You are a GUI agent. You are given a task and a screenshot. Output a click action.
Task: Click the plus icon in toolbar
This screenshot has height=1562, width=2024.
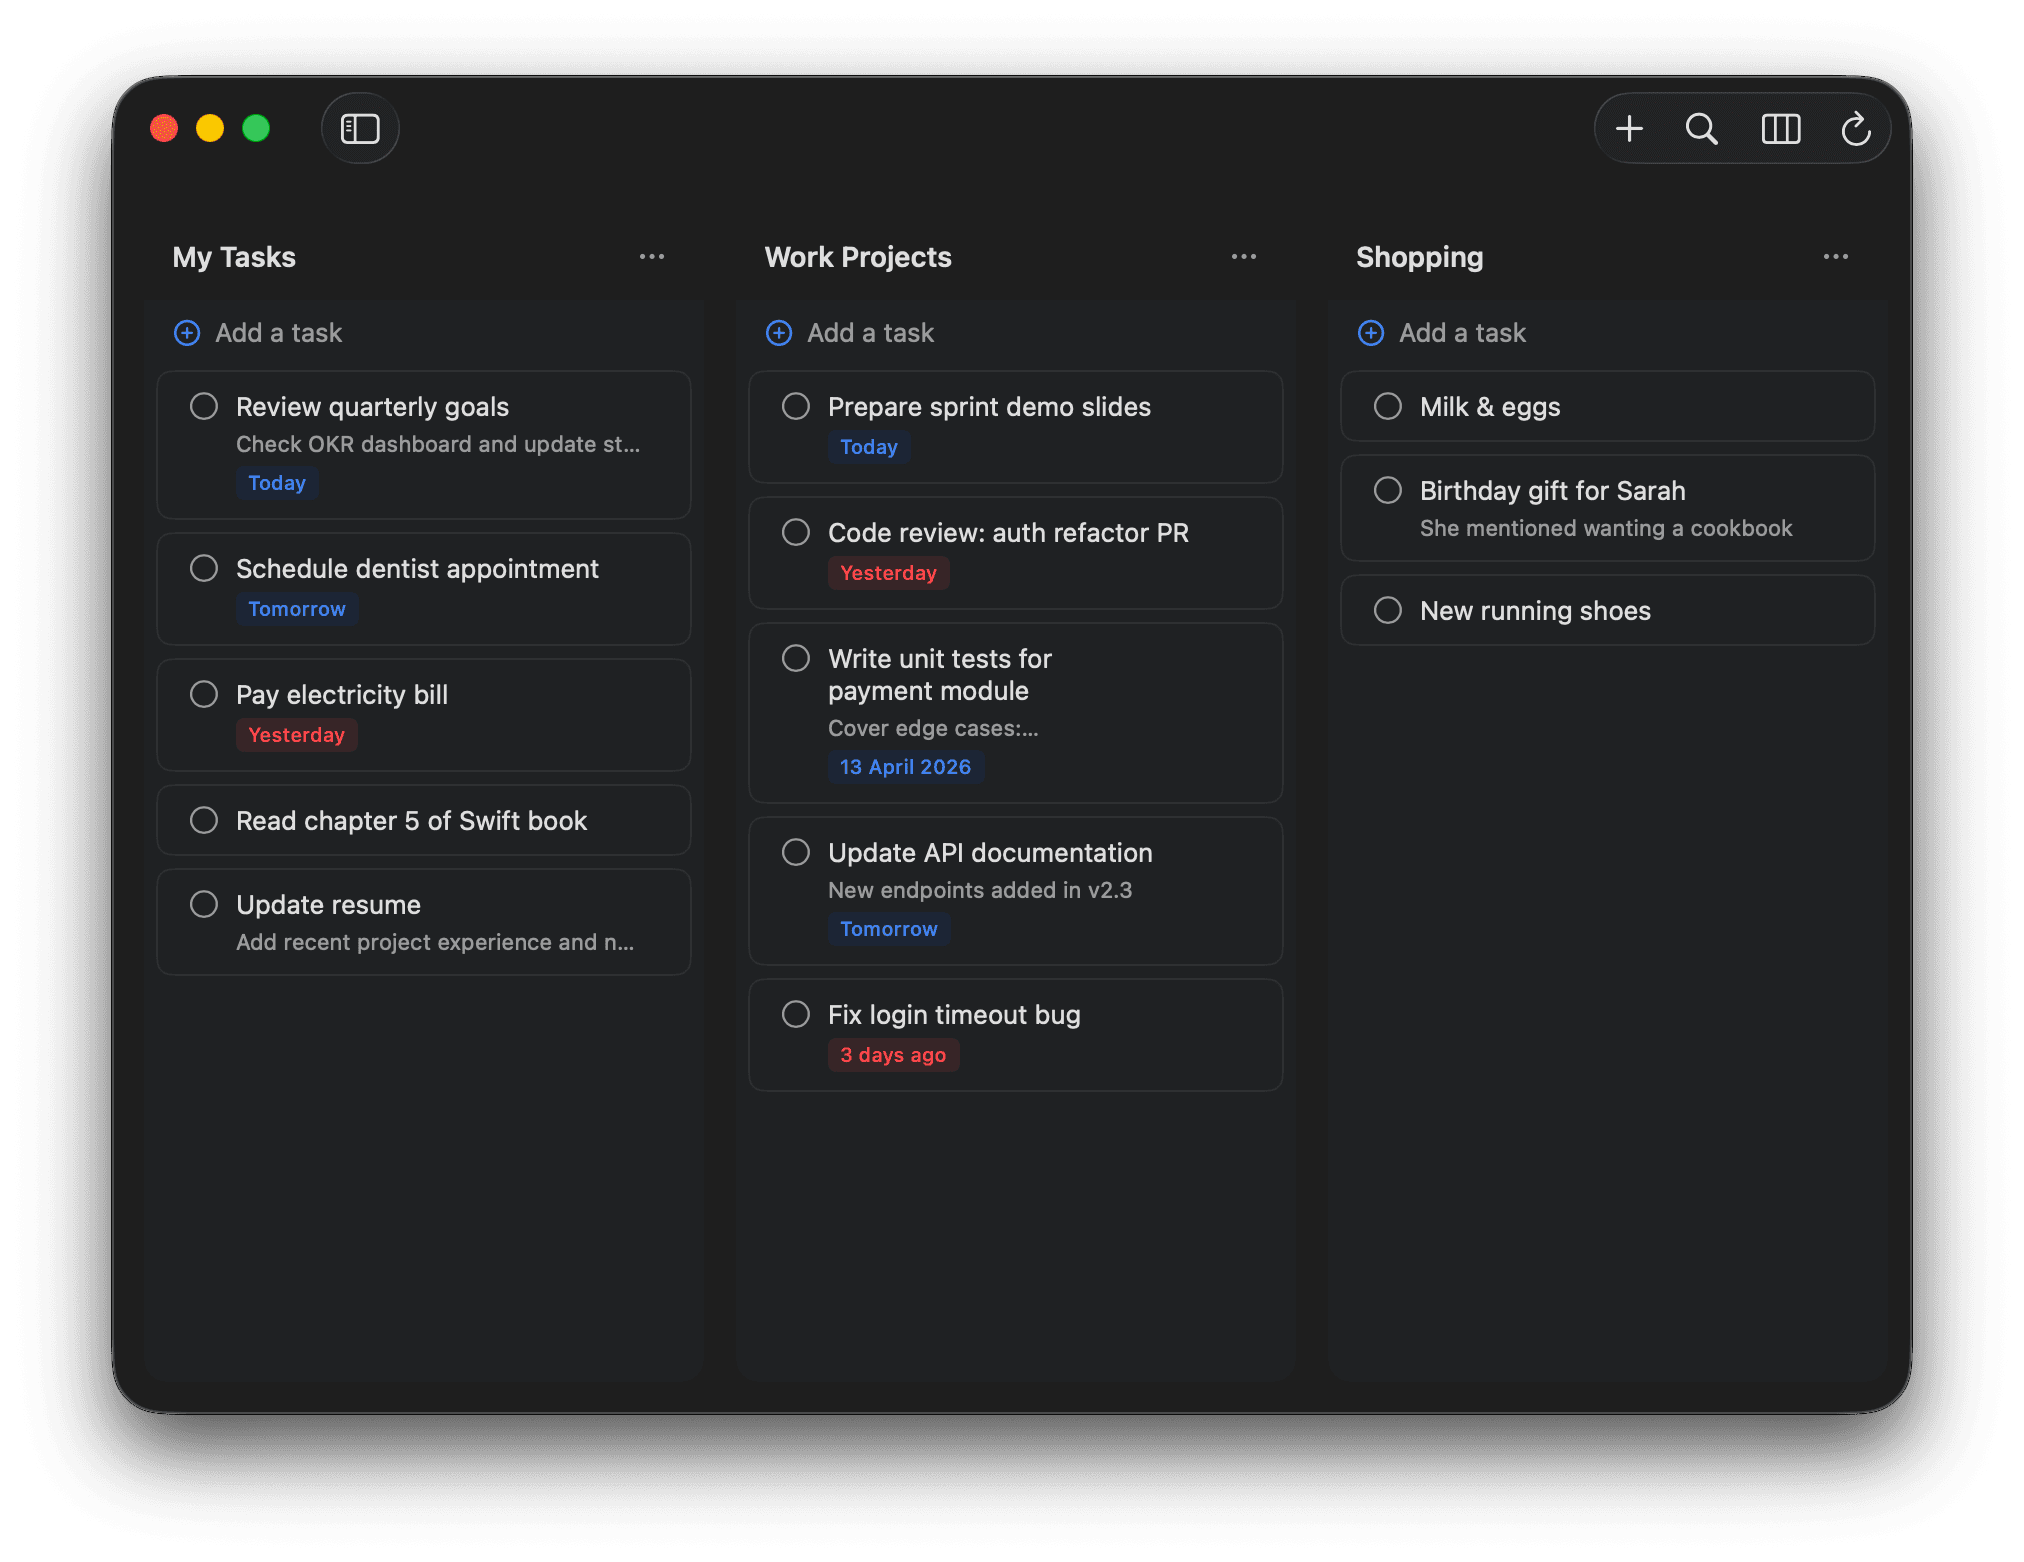(x=1629, y=129)
